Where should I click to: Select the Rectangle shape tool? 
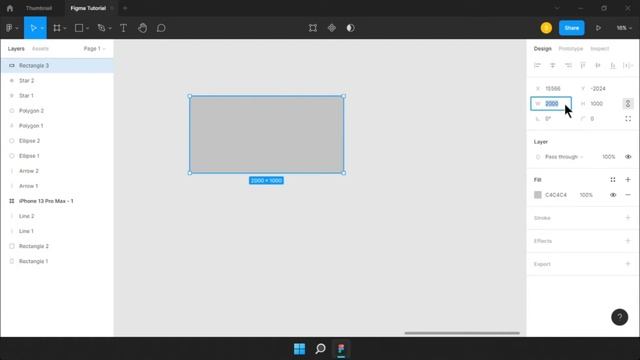point(79,28)
